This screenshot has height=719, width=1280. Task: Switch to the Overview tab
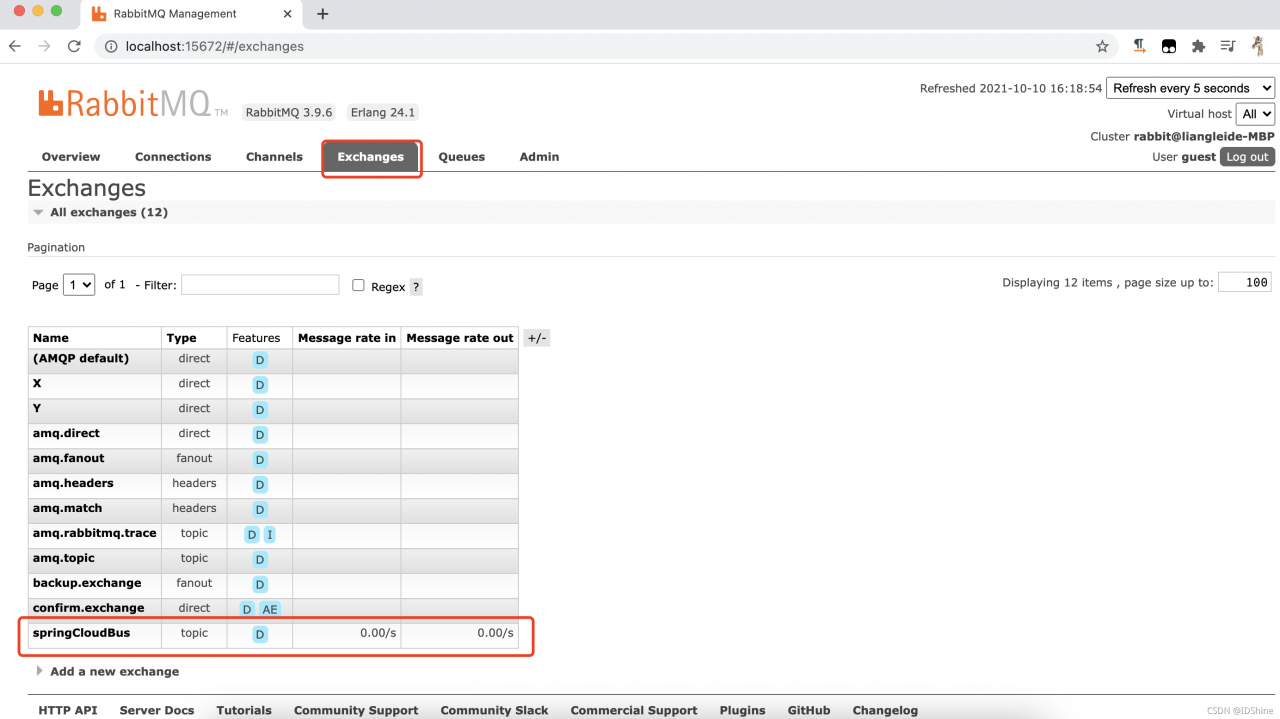[71, 157]
